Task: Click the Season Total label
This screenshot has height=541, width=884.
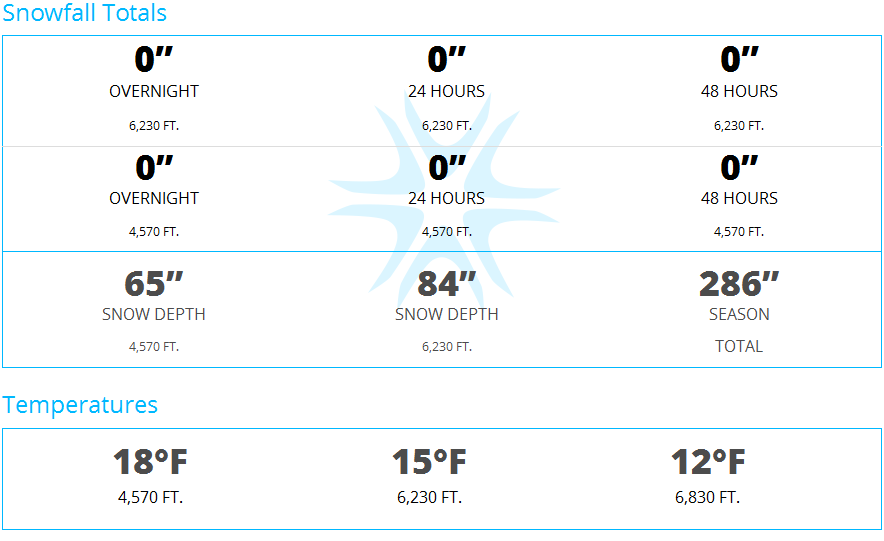Action: click(739, 330)
